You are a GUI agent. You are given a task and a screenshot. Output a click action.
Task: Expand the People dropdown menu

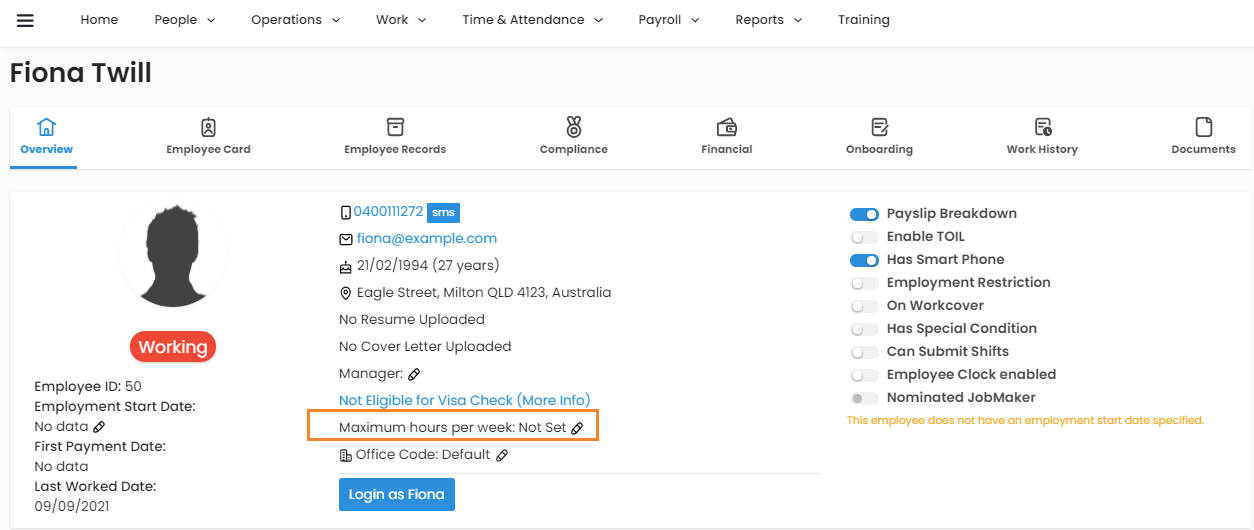[x=184, y=20]
